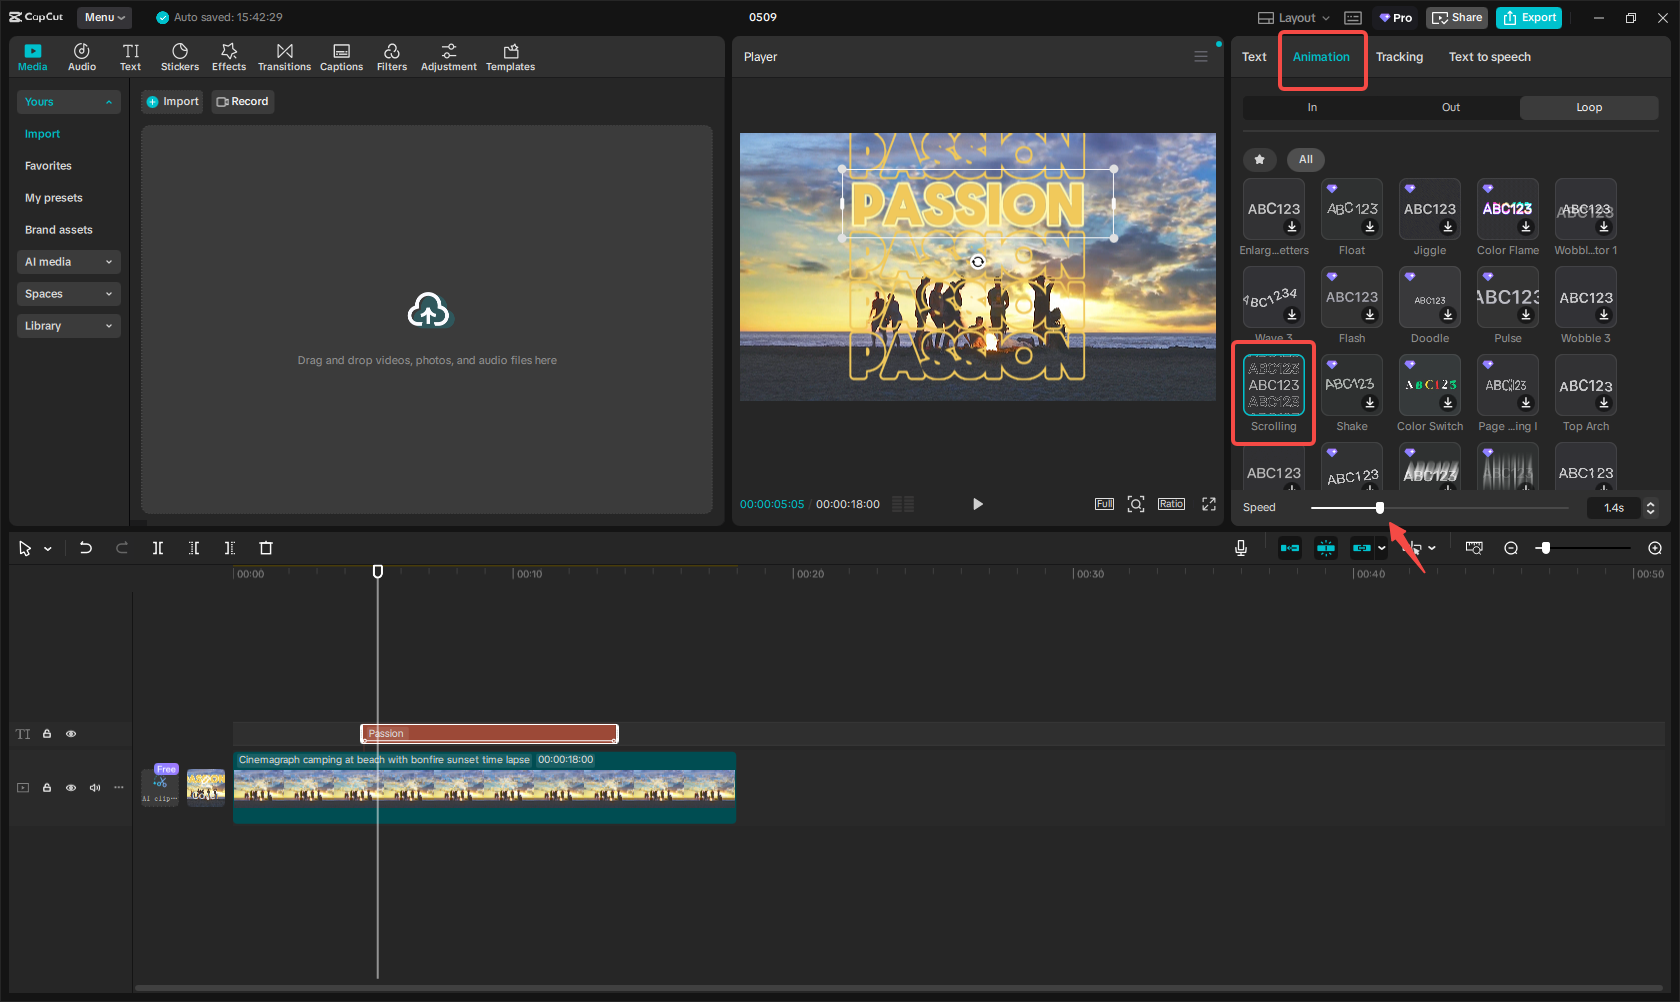Viewport: 1680px width, 1002px height.
Task: Open the Stickers panel
Action: tap(180, 57)
